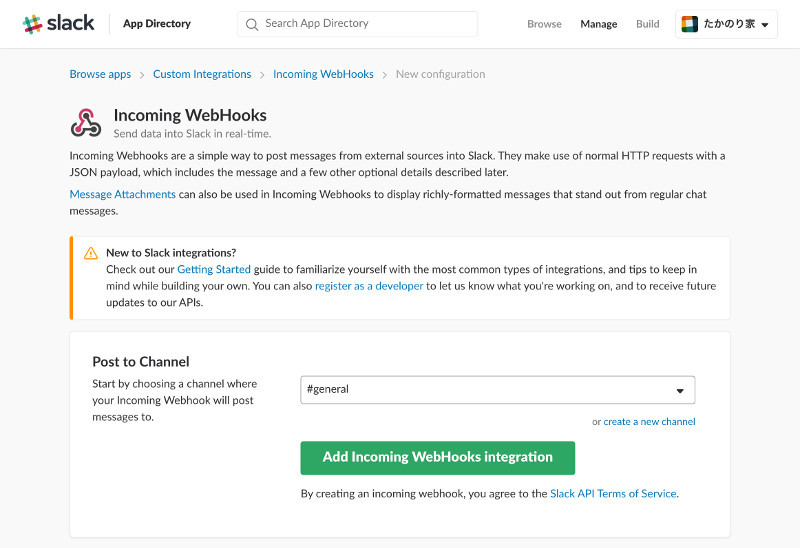Click the Slack logo icon
This screenshot has height=548, width=800.
tap(33, 24)
